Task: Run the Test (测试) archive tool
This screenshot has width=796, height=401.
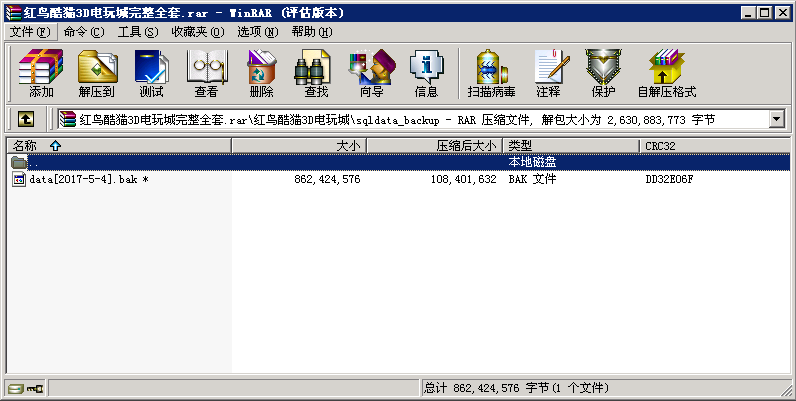Action: 151,74
